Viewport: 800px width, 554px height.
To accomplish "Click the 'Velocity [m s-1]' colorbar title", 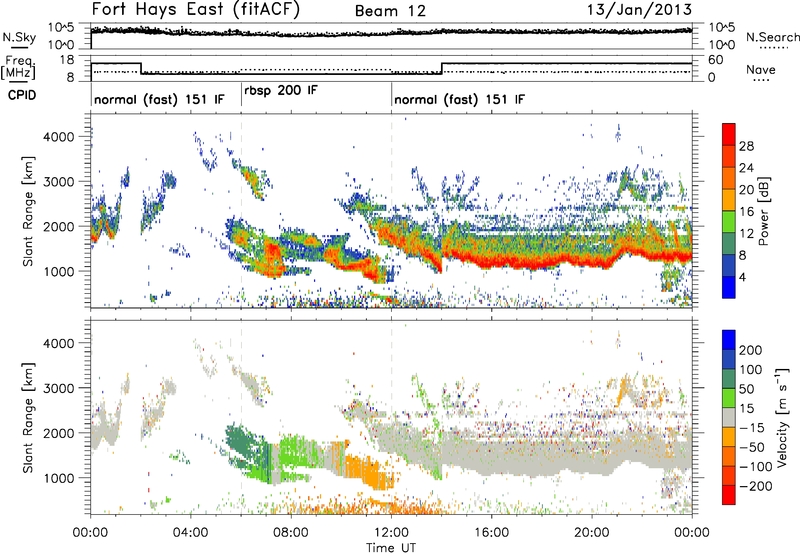I will pos(782,417).
